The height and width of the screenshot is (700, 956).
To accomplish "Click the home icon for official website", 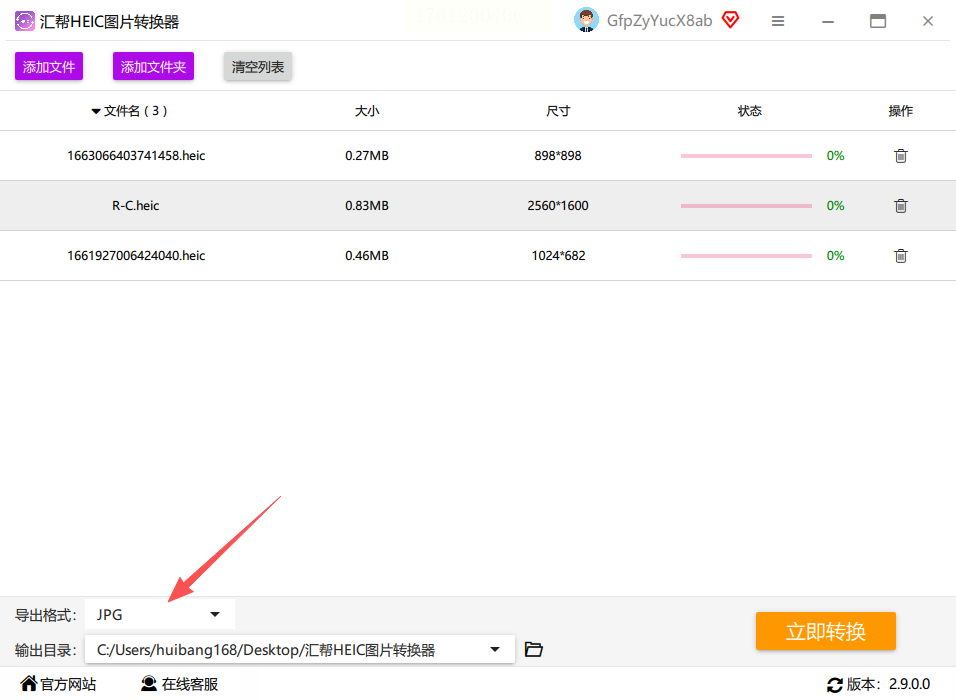I will [x=29, y=684].
